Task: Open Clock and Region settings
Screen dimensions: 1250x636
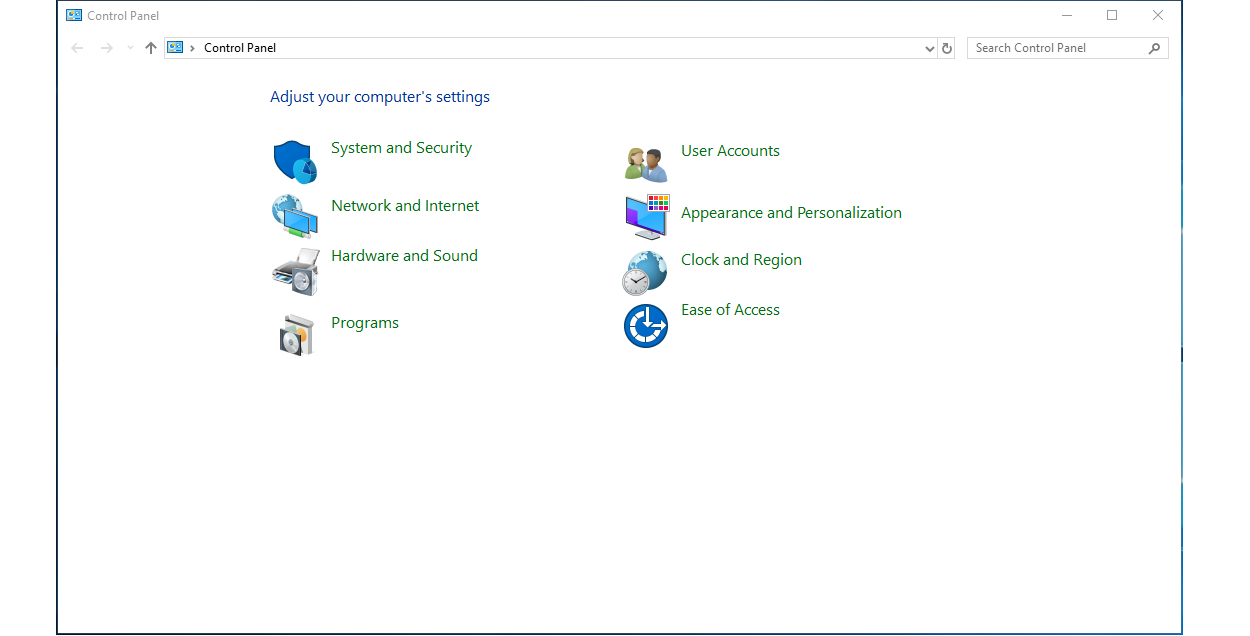Action: pos(741,259)
